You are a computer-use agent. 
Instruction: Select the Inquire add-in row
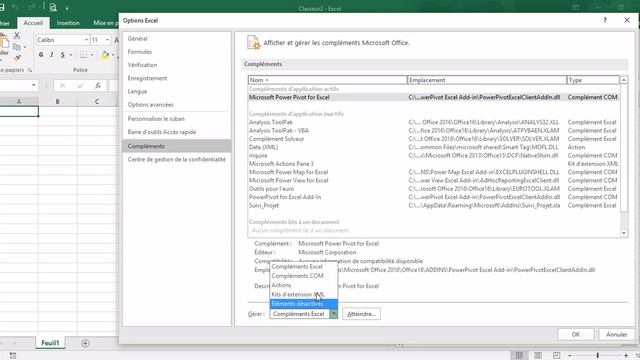[x=434, y=156]
